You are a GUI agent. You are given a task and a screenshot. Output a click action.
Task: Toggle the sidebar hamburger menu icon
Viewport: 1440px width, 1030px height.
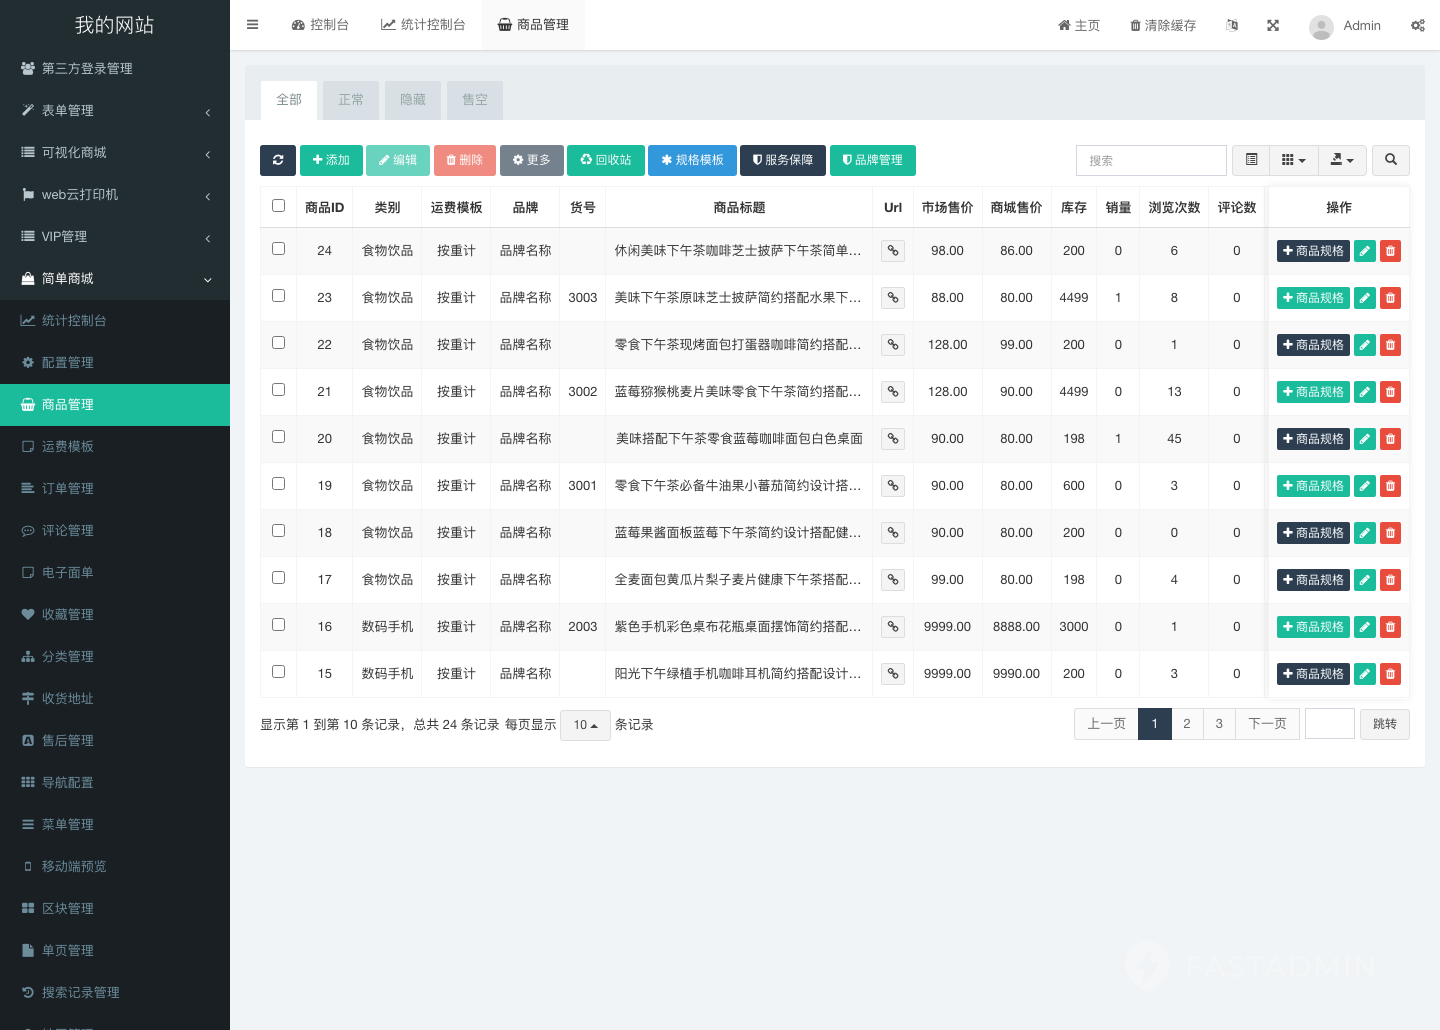point(253,25)
